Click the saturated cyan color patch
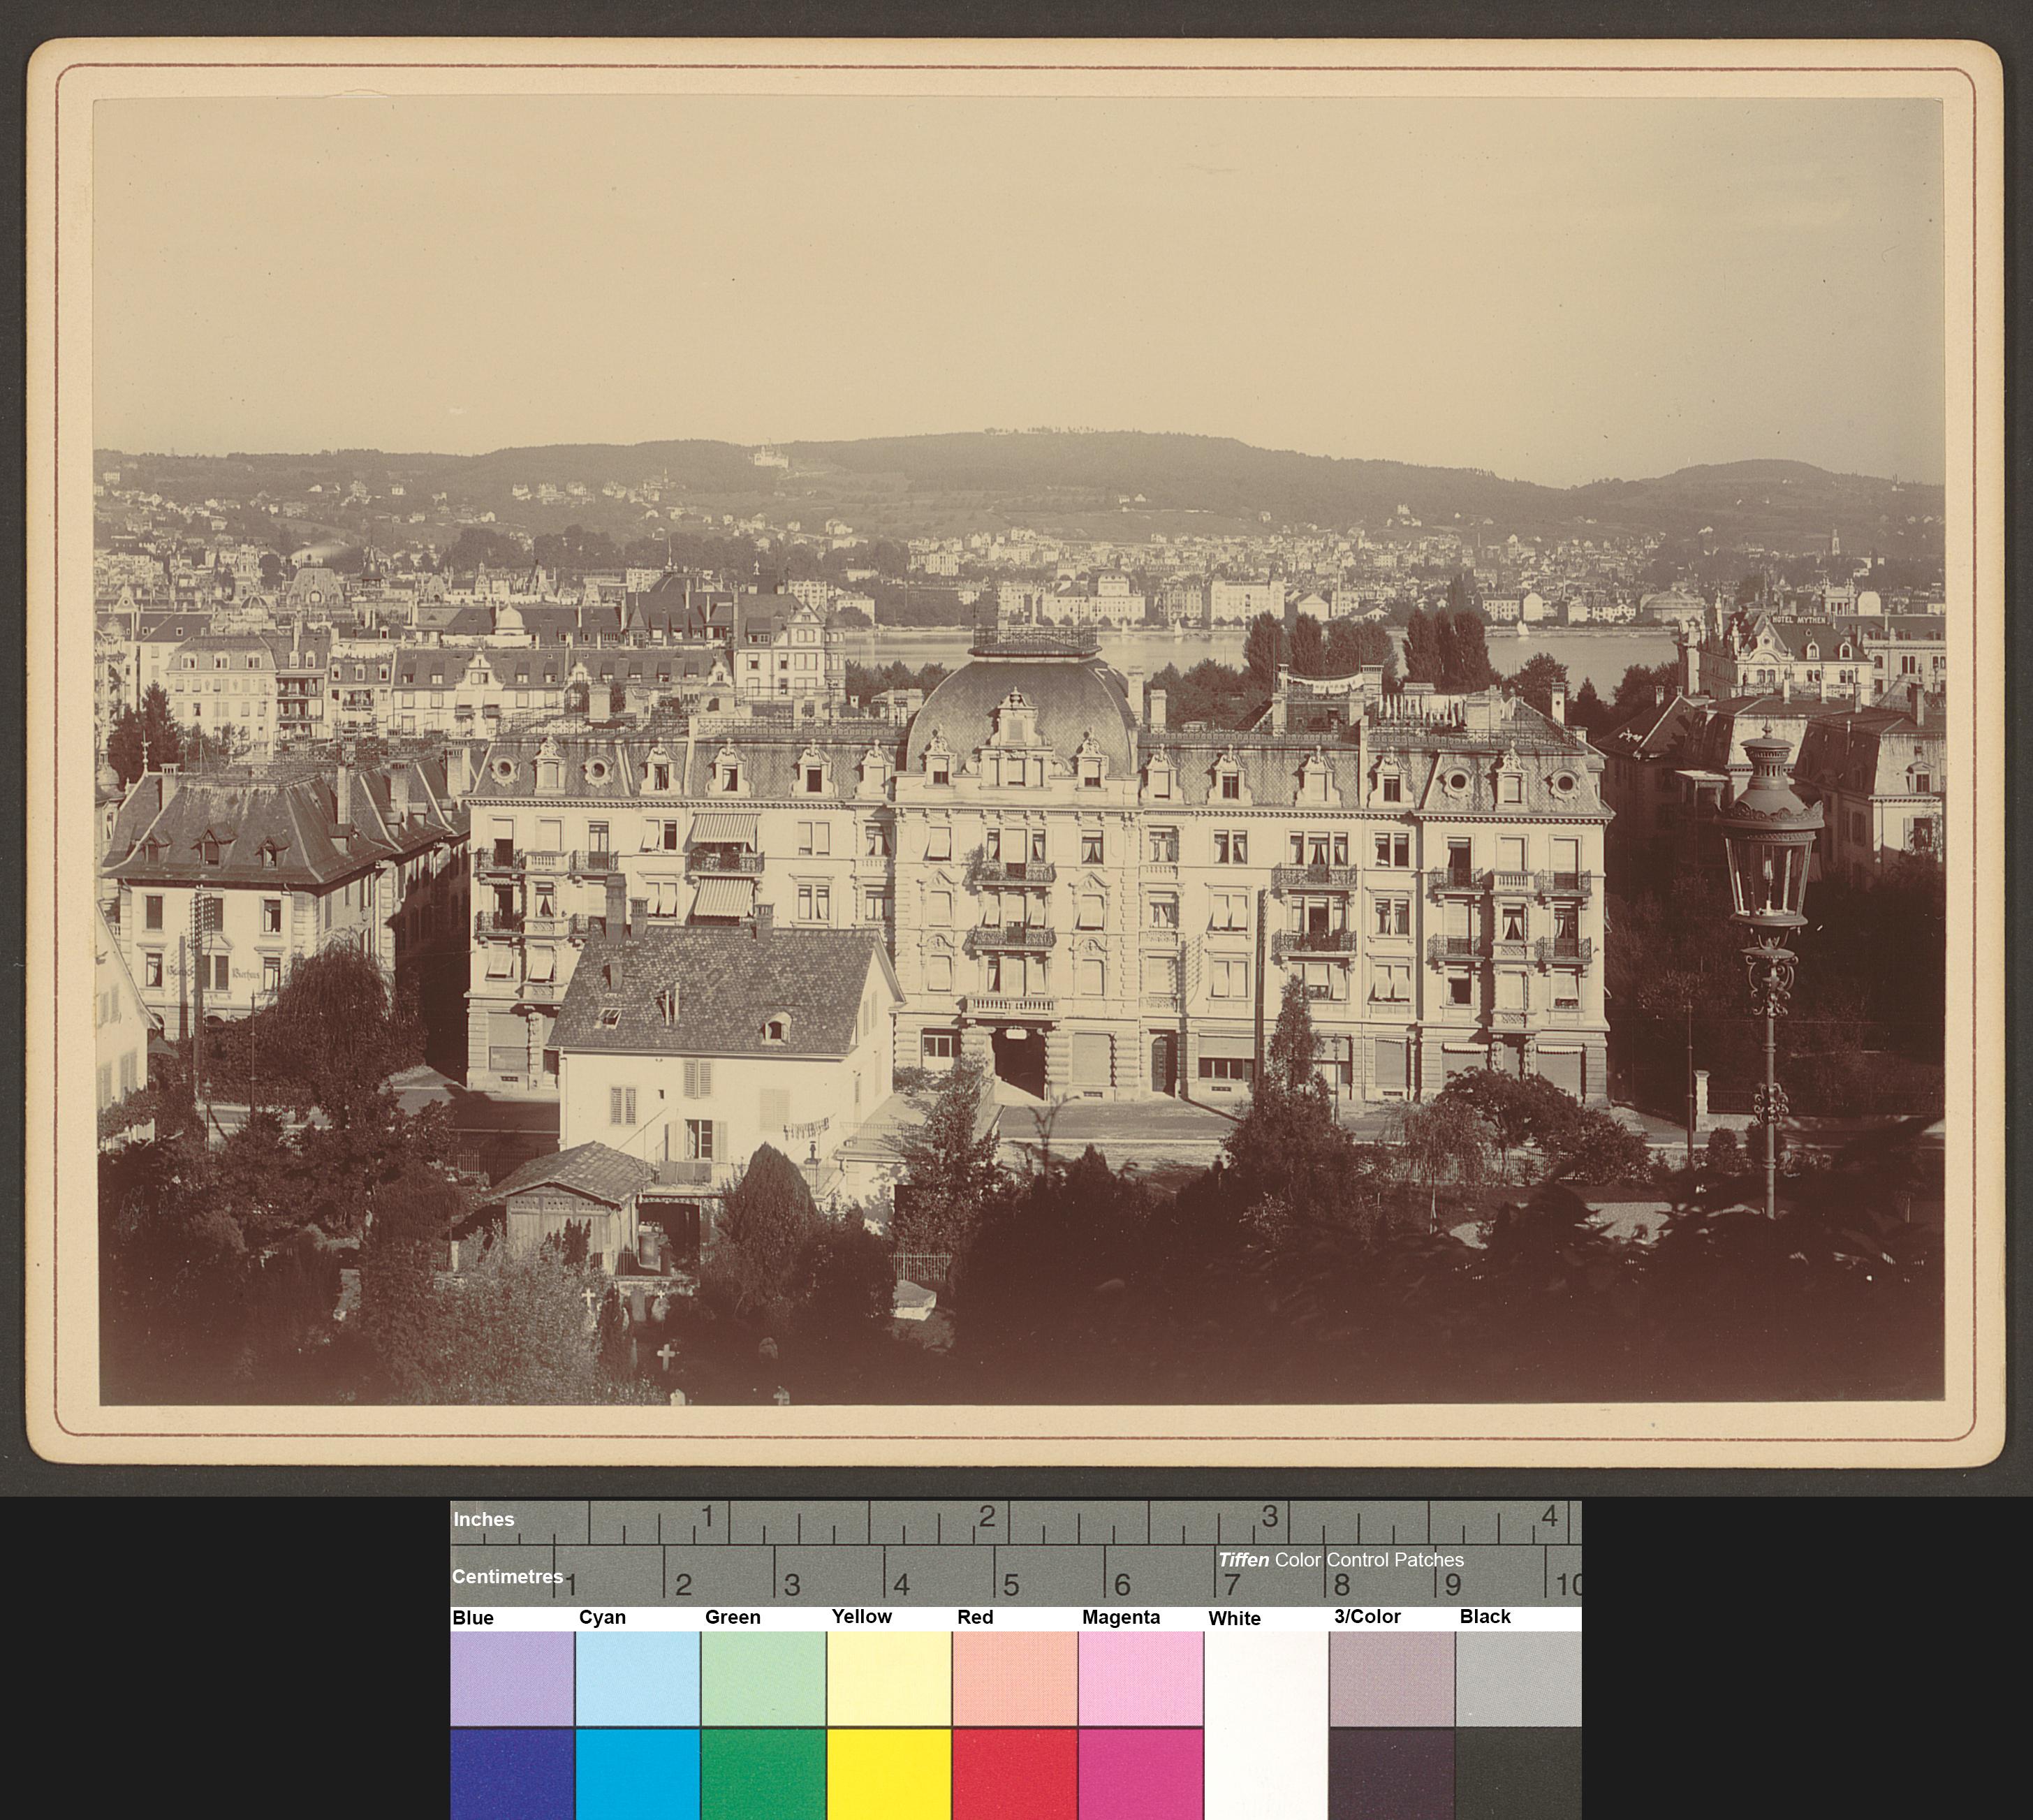This screenshot has width=2033, height=1820. (x=637, y=1774)
